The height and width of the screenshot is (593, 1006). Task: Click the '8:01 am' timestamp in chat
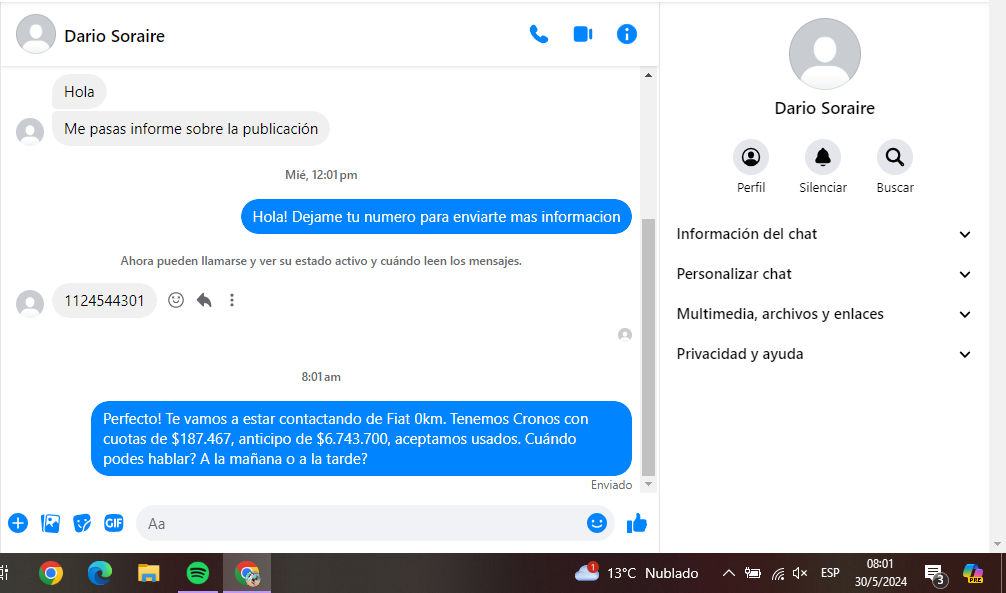(321, 377)
